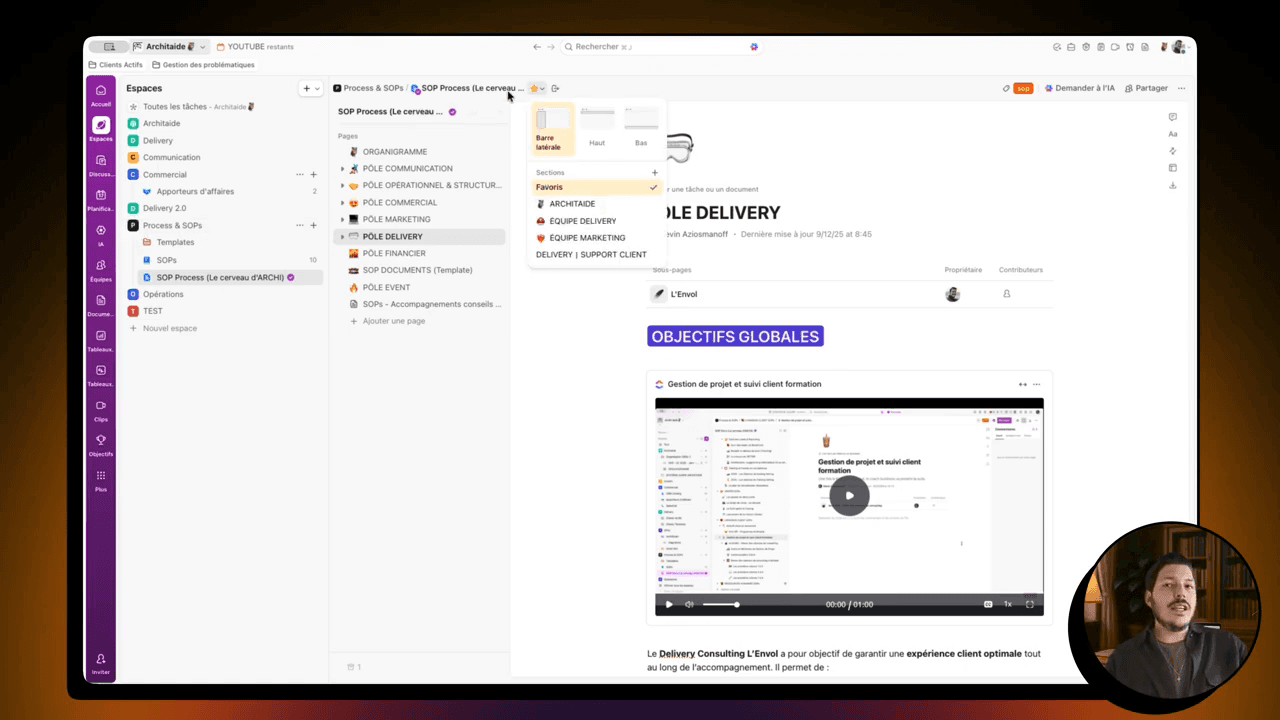The image size is (1280, 720).
Task: Open Espaces in the purple sidebar
Action: point(101,129)
